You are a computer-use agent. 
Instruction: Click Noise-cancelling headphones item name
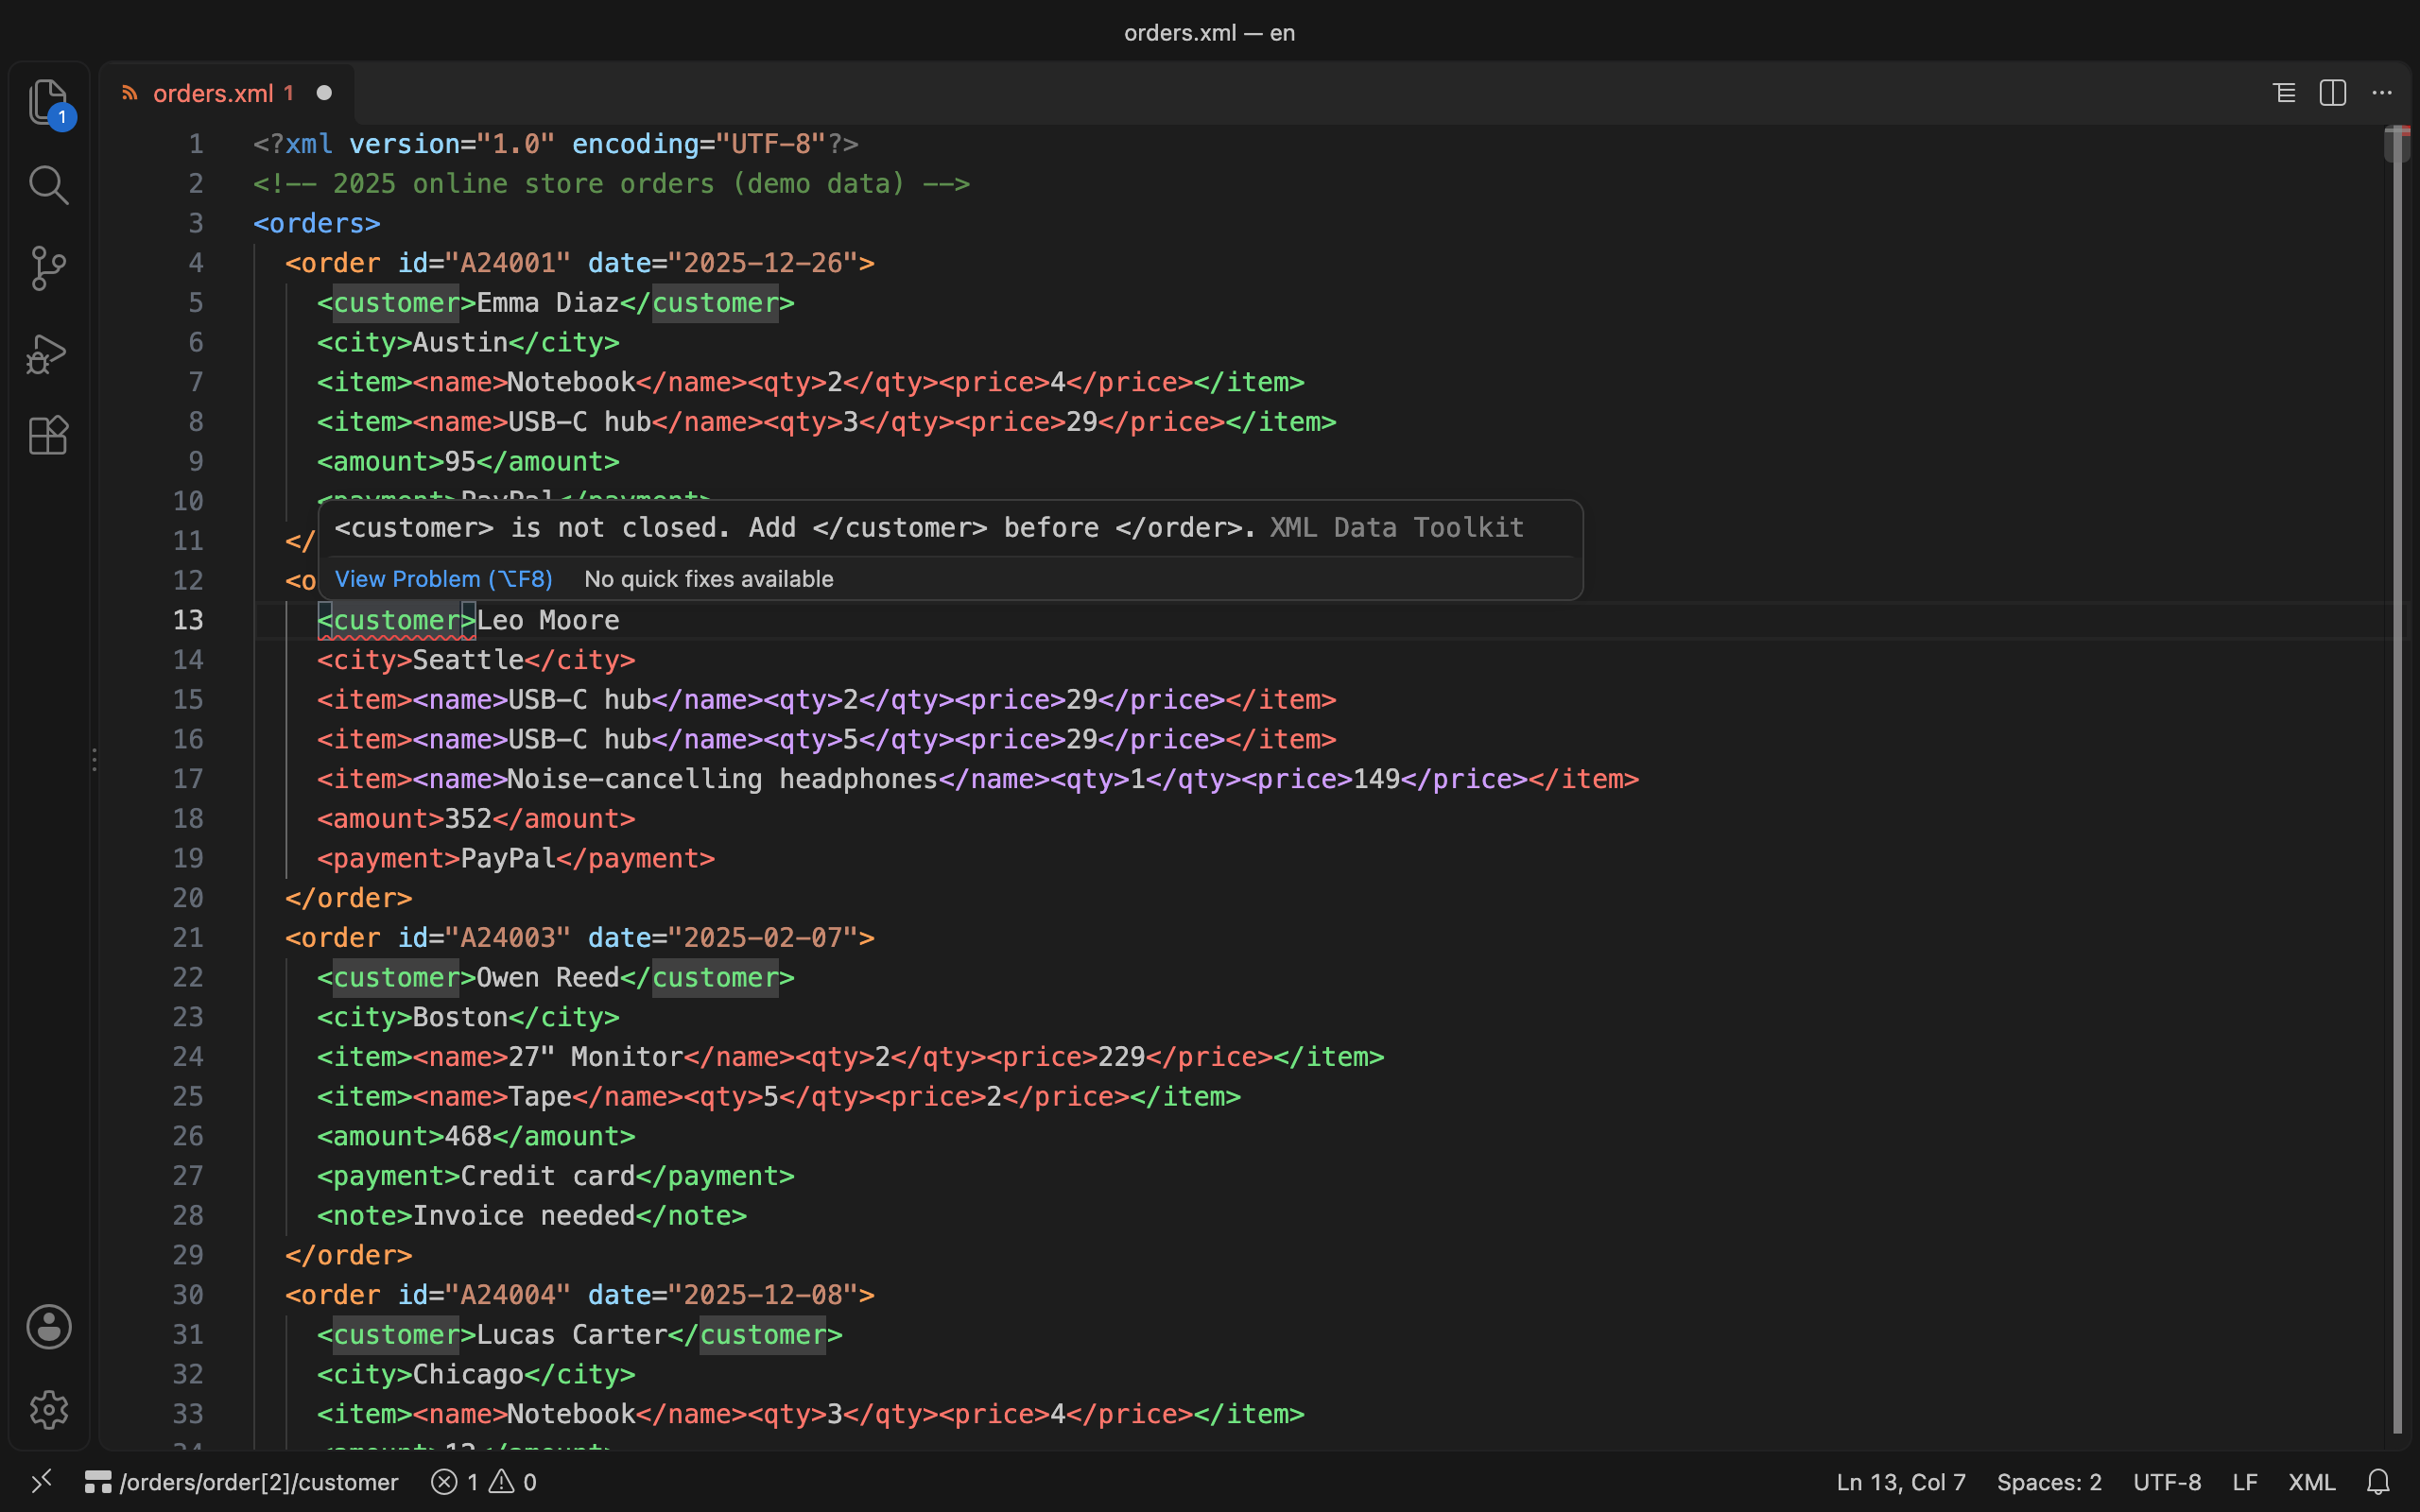723,779
